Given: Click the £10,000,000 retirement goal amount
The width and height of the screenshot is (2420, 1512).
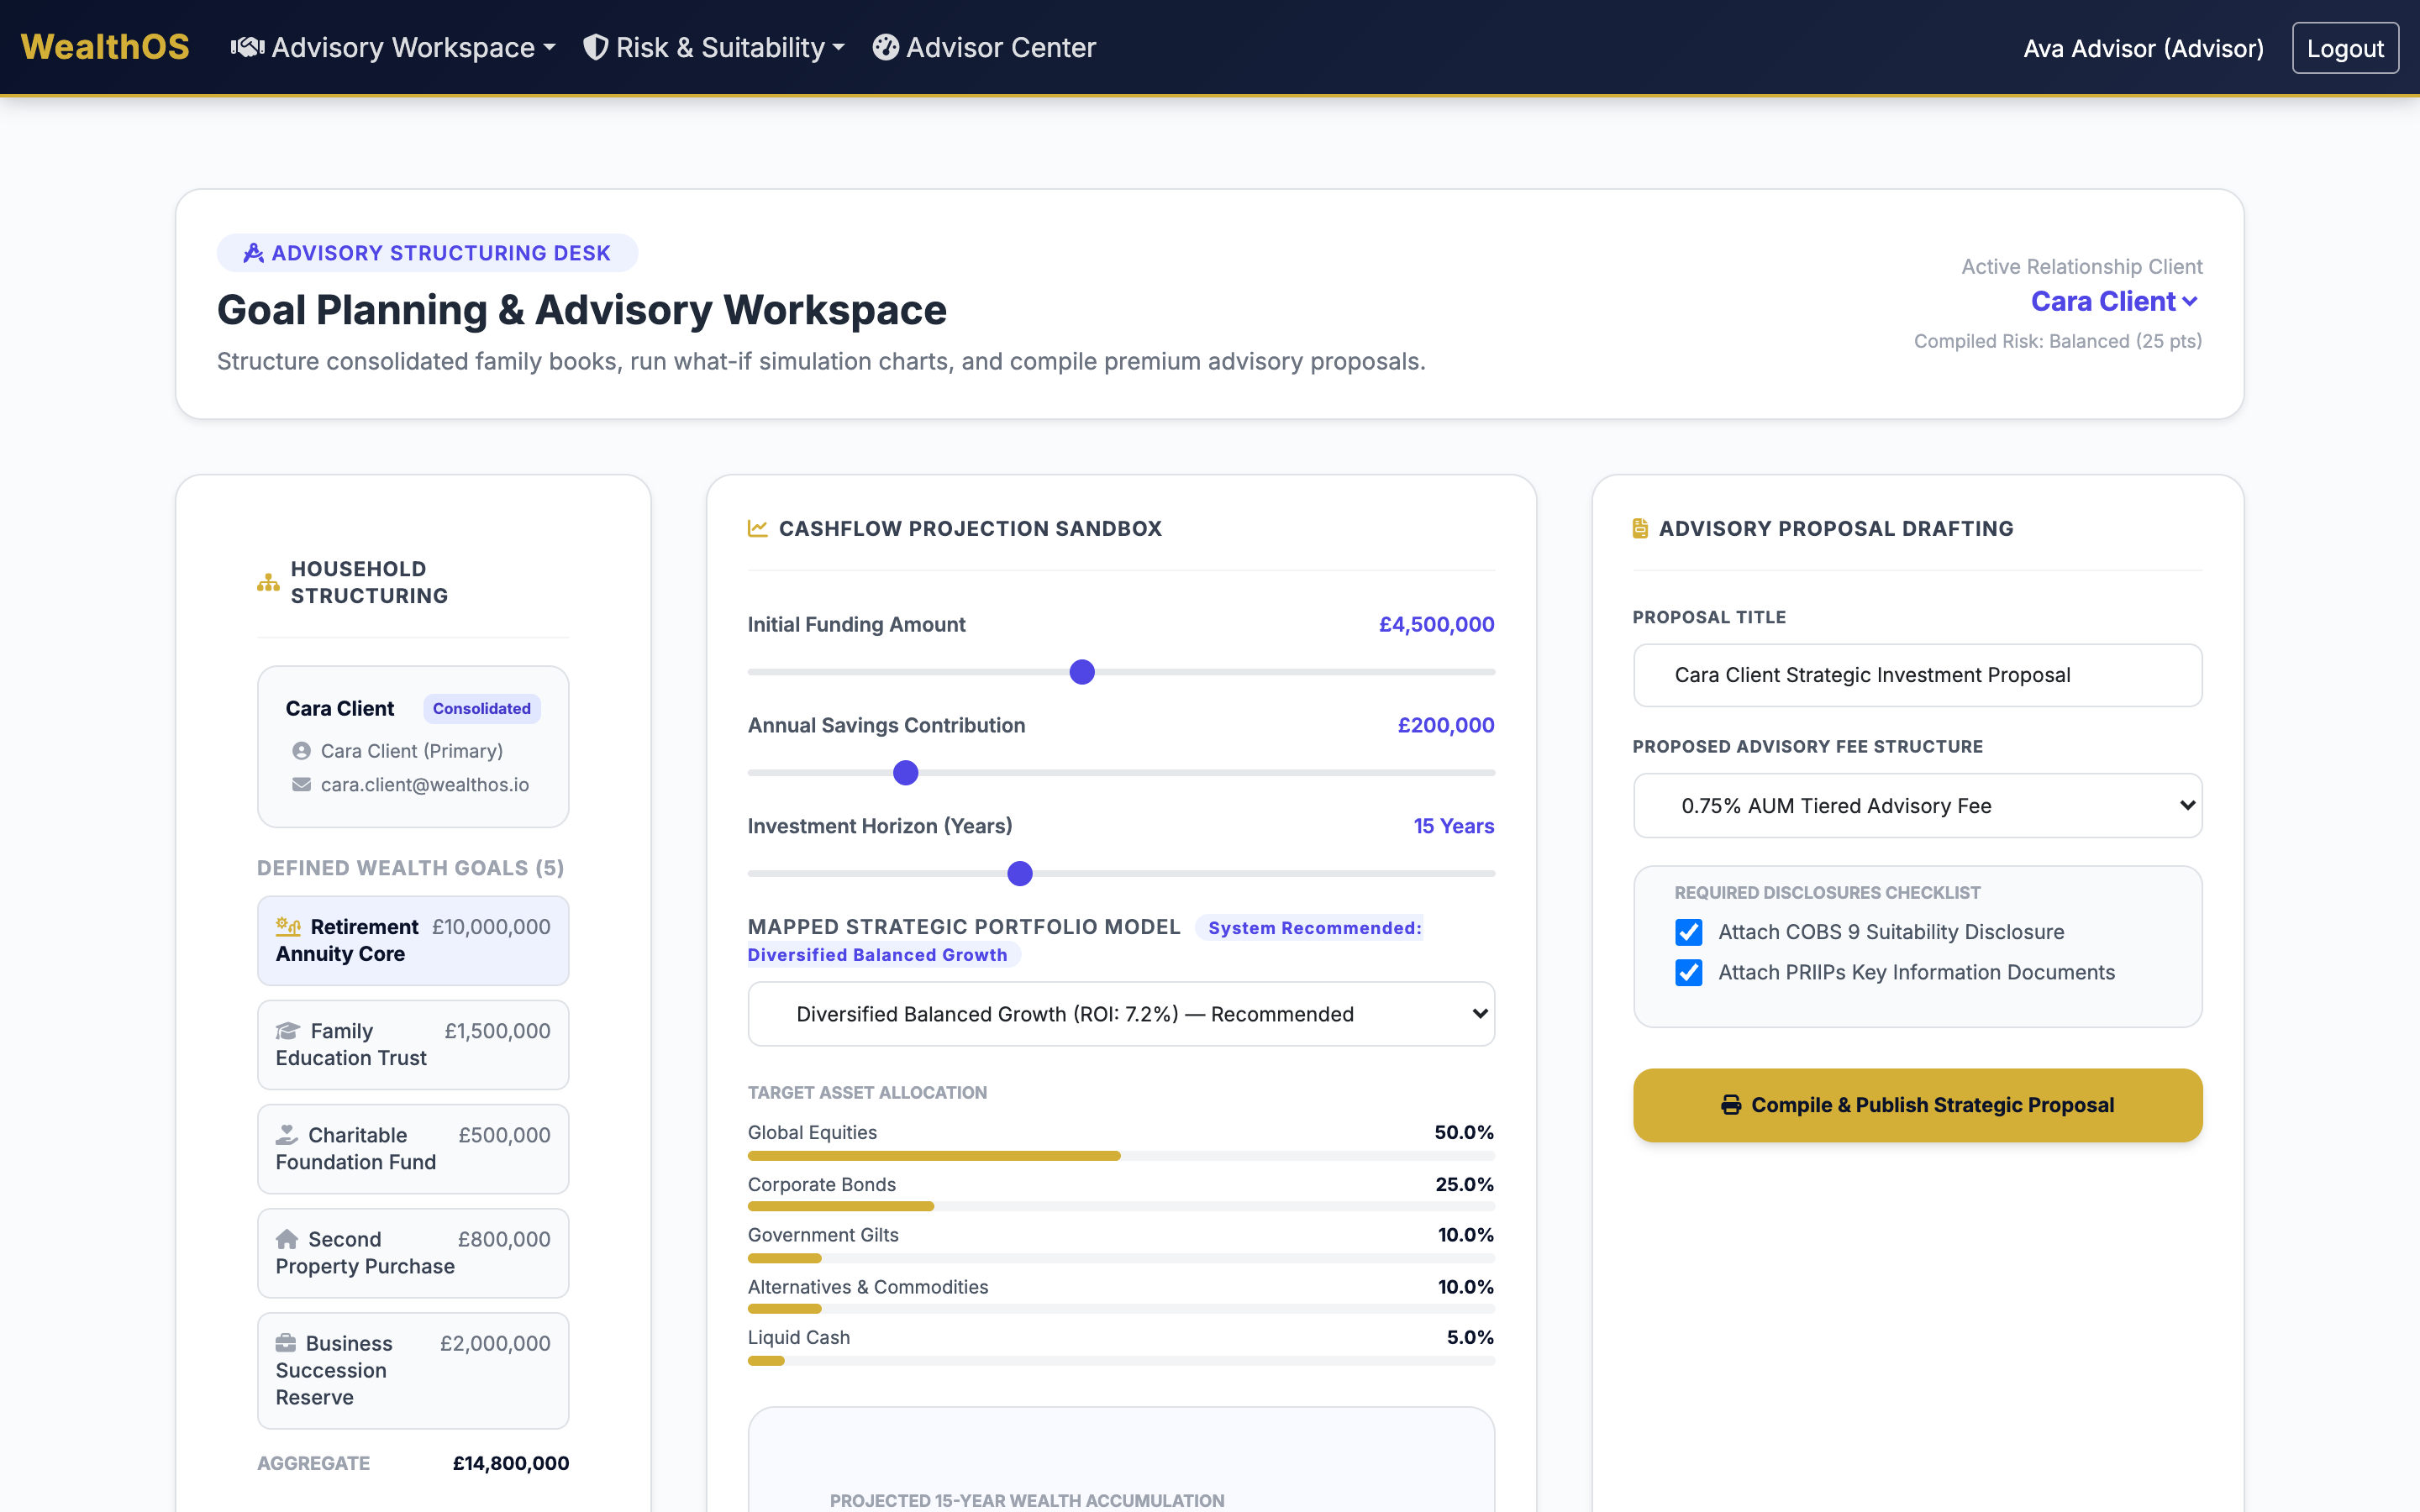Looking at the screenshot, I should coord(491,927).
